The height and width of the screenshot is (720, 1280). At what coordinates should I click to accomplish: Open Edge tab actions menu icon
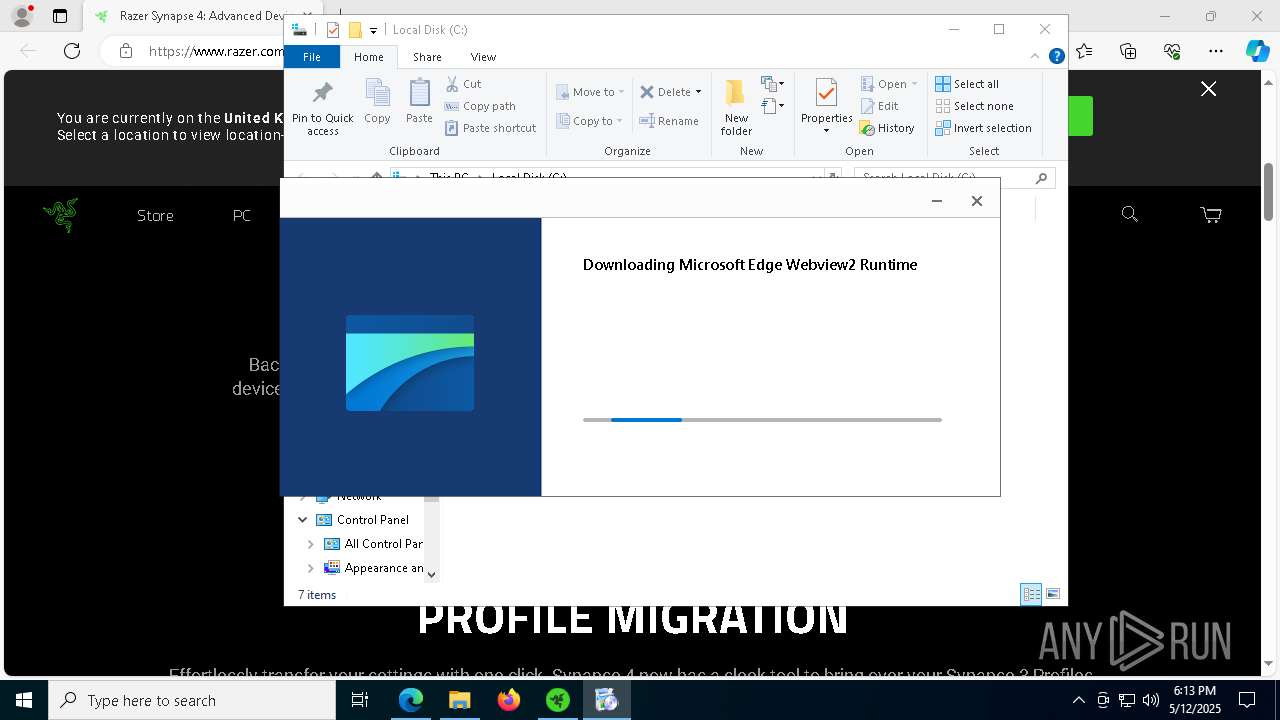60,16
